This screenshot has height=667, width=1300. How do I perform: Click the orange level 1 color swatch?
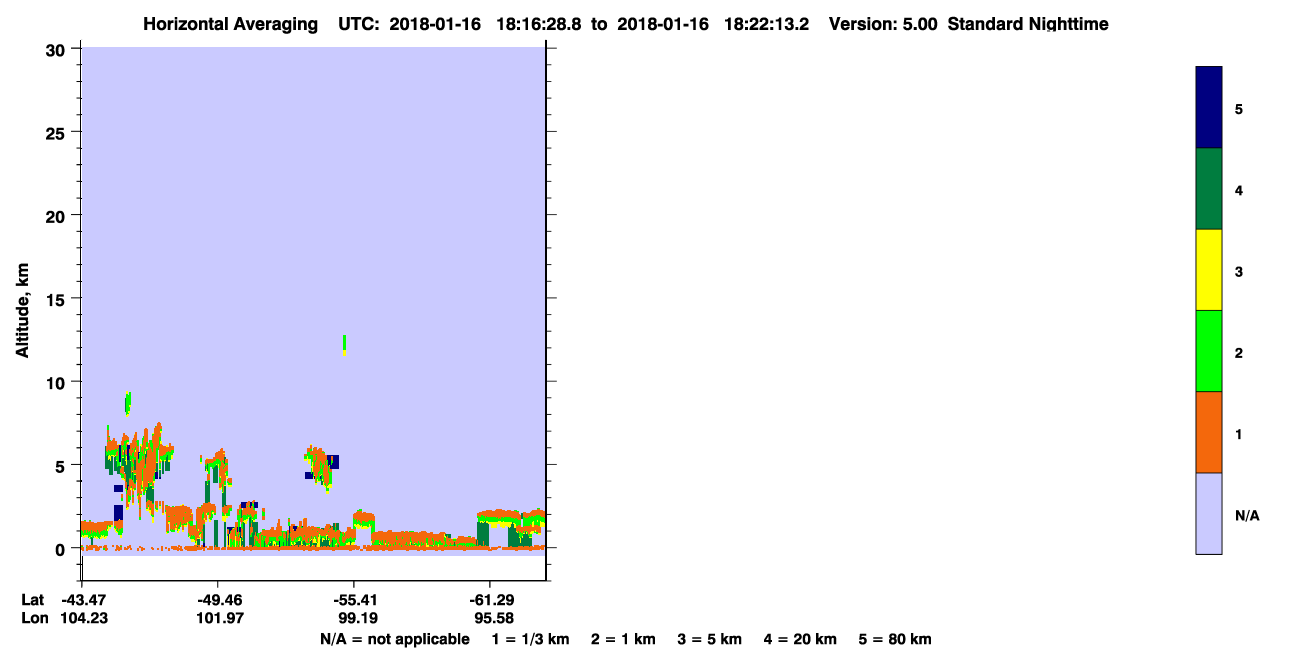coord(1209,432)
